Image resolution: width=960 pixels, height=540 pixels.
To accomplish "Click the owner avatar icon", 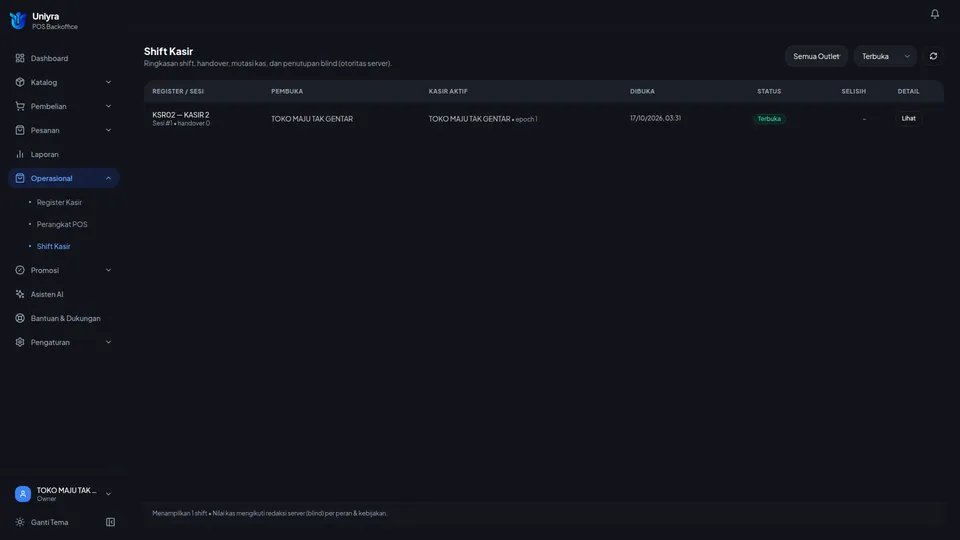I will pos(23,493).
